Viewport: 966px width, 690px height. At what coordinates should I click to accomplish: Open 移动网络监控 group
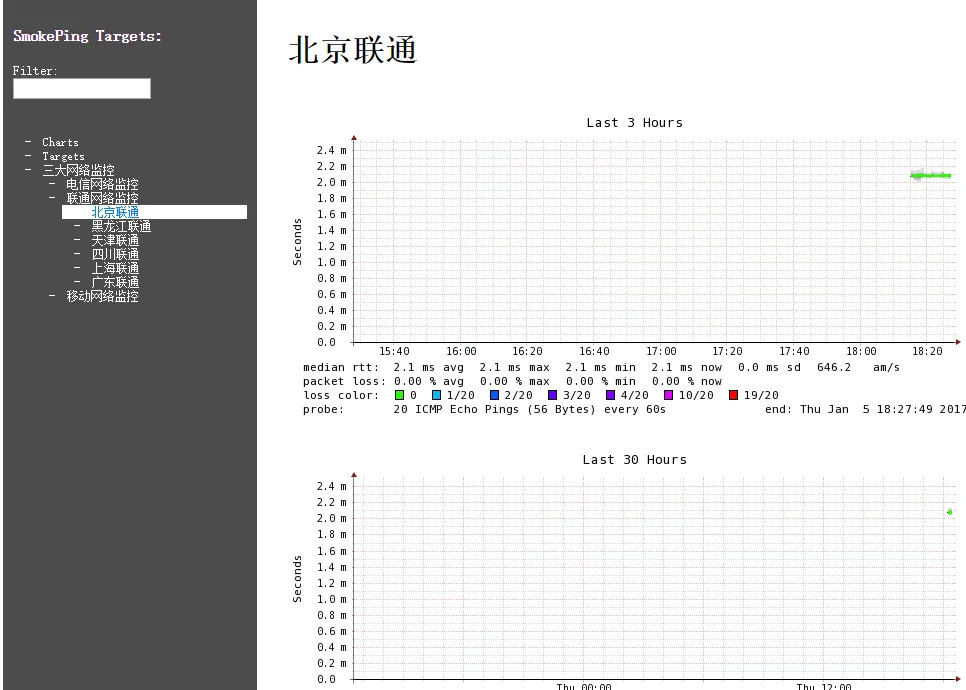[102, 296]
